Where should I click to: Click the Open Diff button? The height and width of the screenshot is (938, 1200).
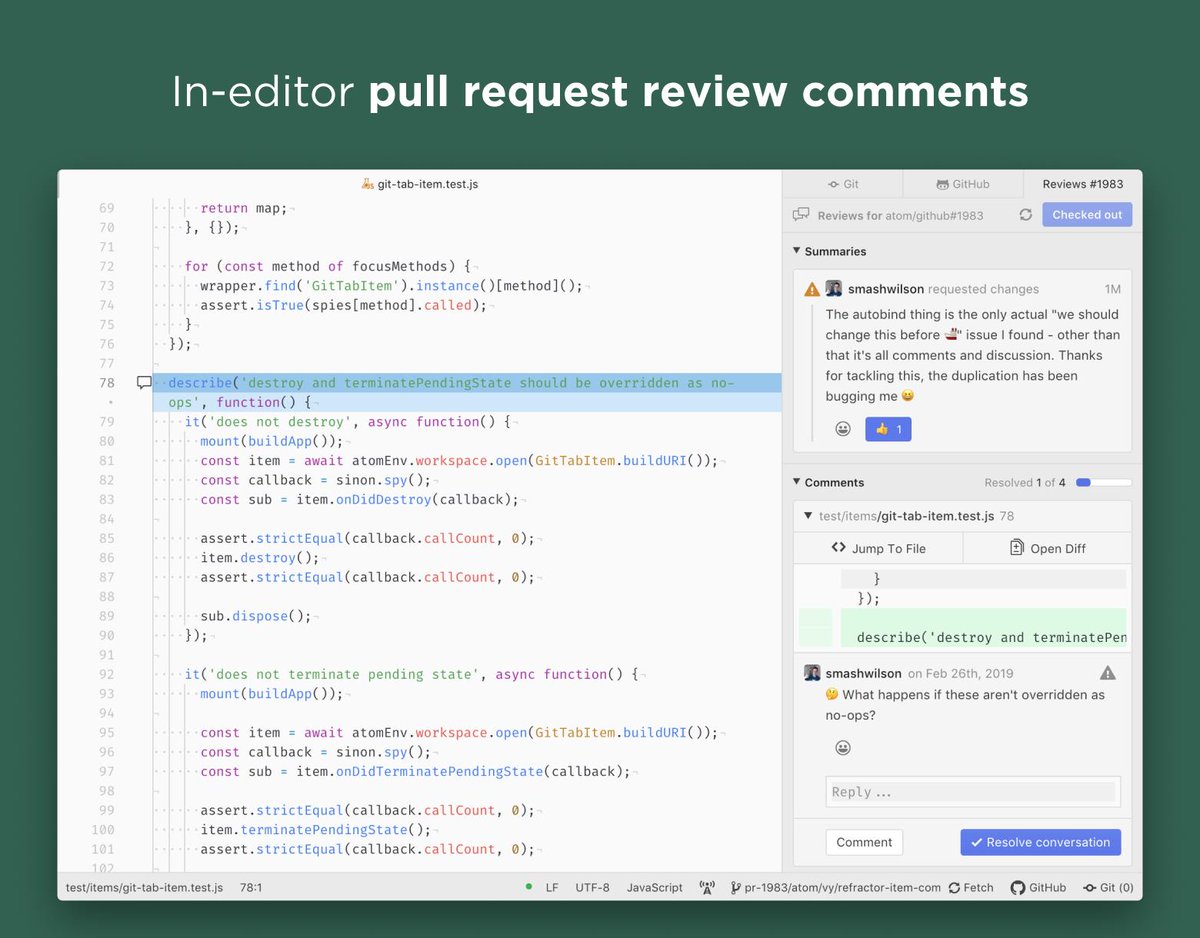(x=1047, y=548)
